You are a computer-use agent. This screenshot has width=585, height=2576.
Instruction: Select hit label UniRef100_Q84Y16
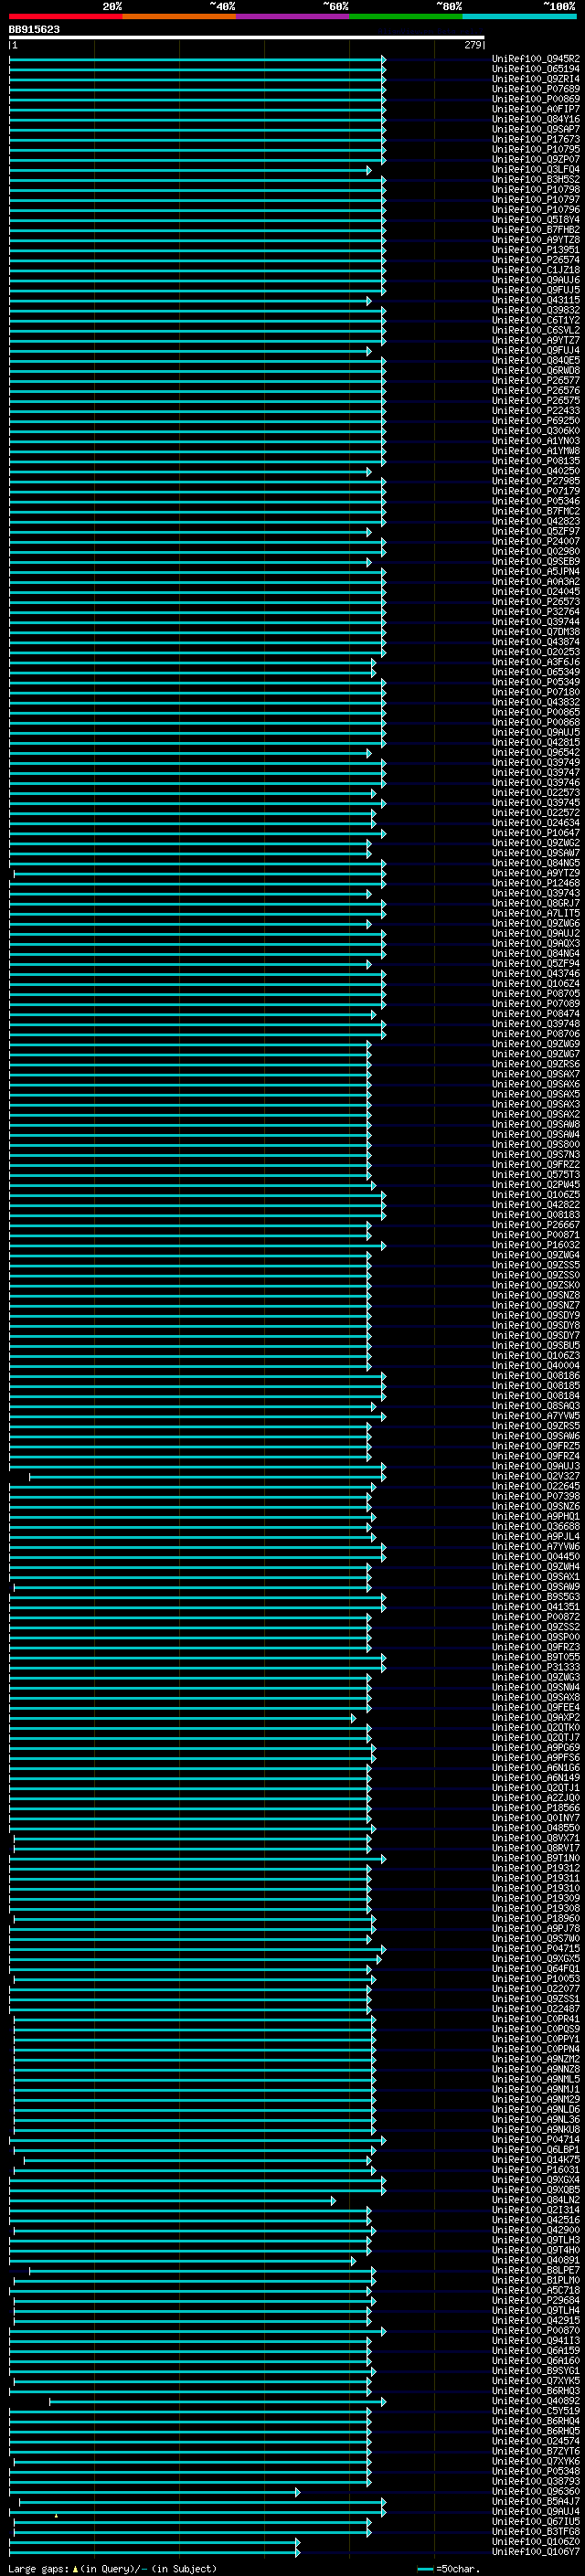pyautogui.click(x=536, y=119)
